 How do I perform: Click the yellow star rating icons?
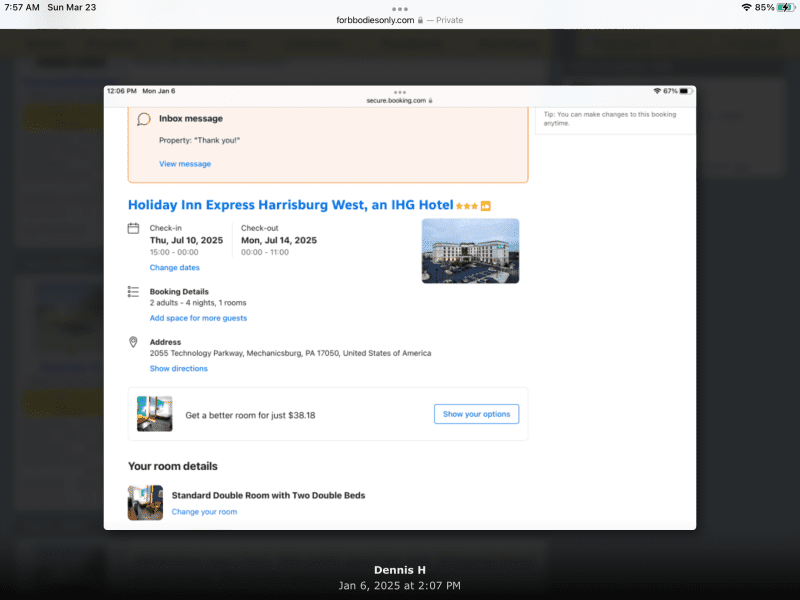point(466,206)
